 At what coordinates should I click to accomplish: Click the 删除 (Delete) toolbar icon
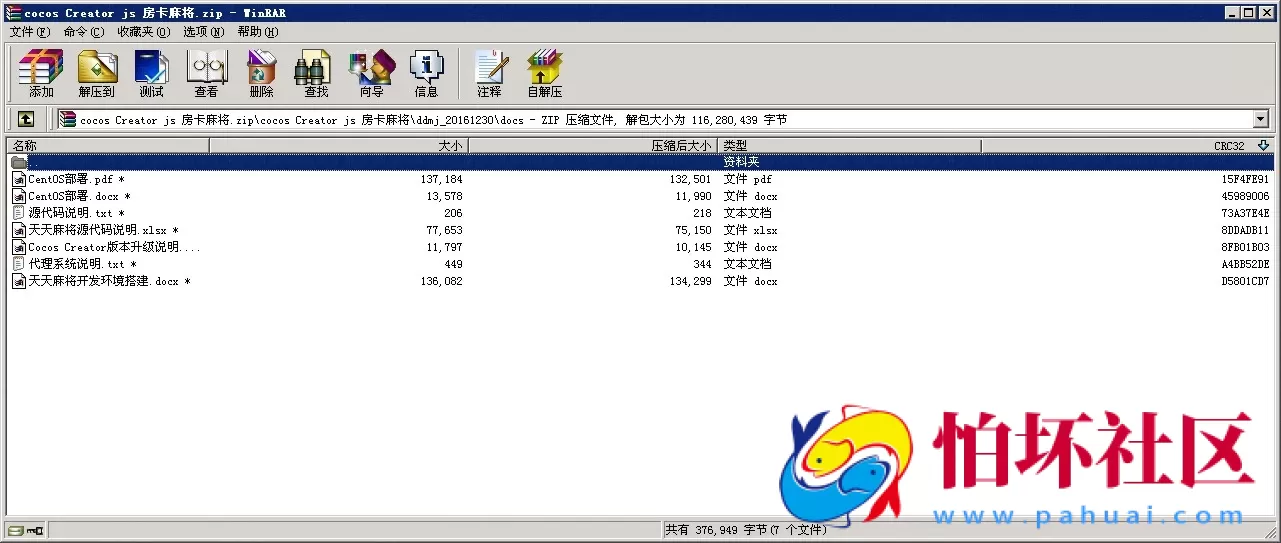[261, 67]
